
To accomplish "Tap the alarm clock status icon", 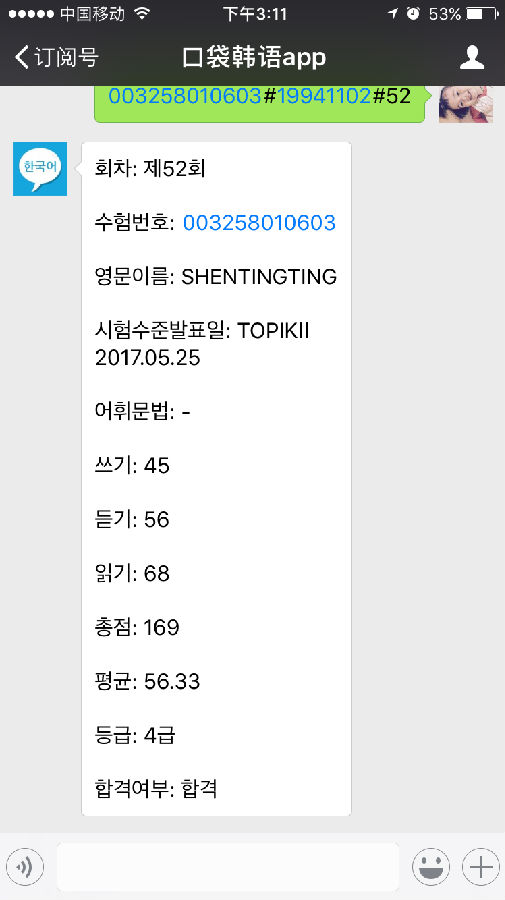I will [x=413, y=14].
